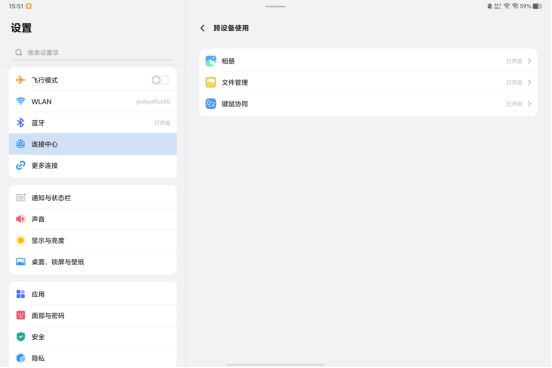Select 连接中心 label in sidebar
Screen dimensions: 552x368
(45, 144)
